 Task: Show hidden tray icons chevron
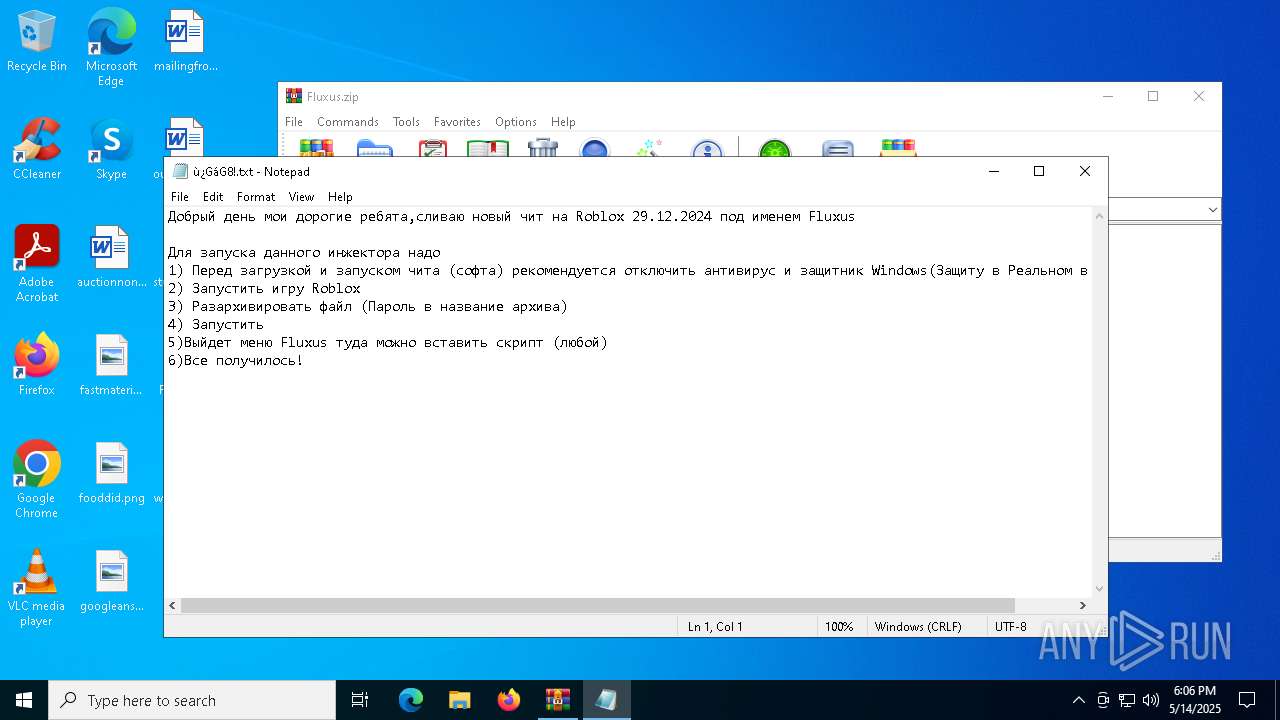(1078, 700)
